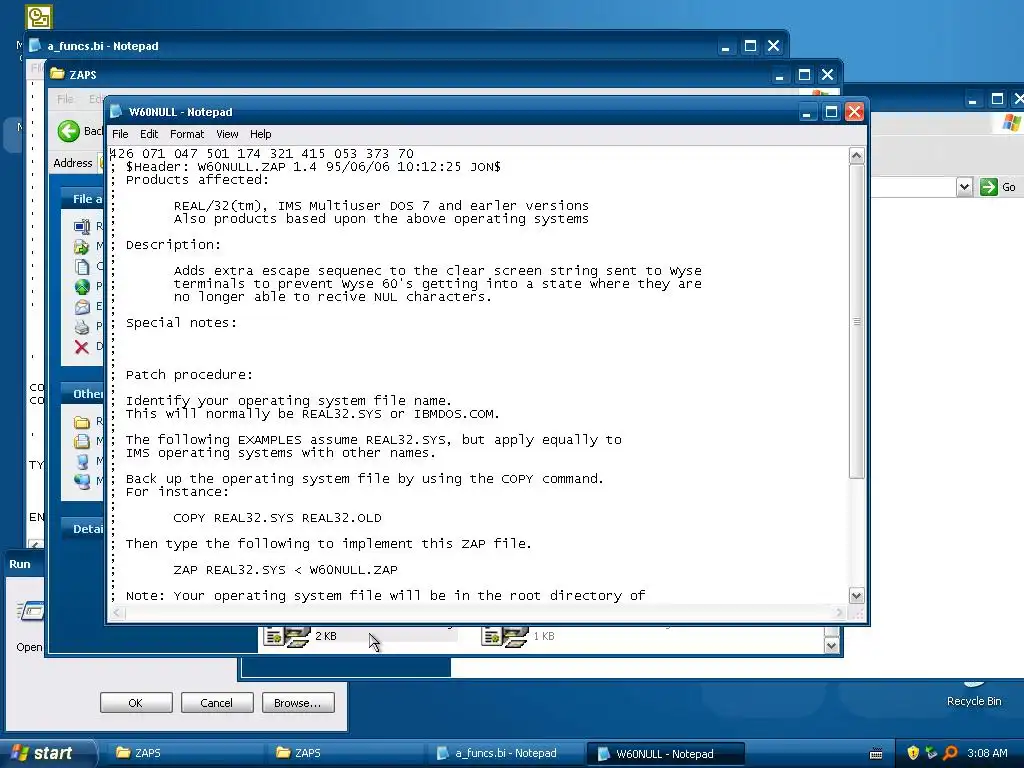Click the Safely Remove Hardware tray icon

(x=931, y=753)
